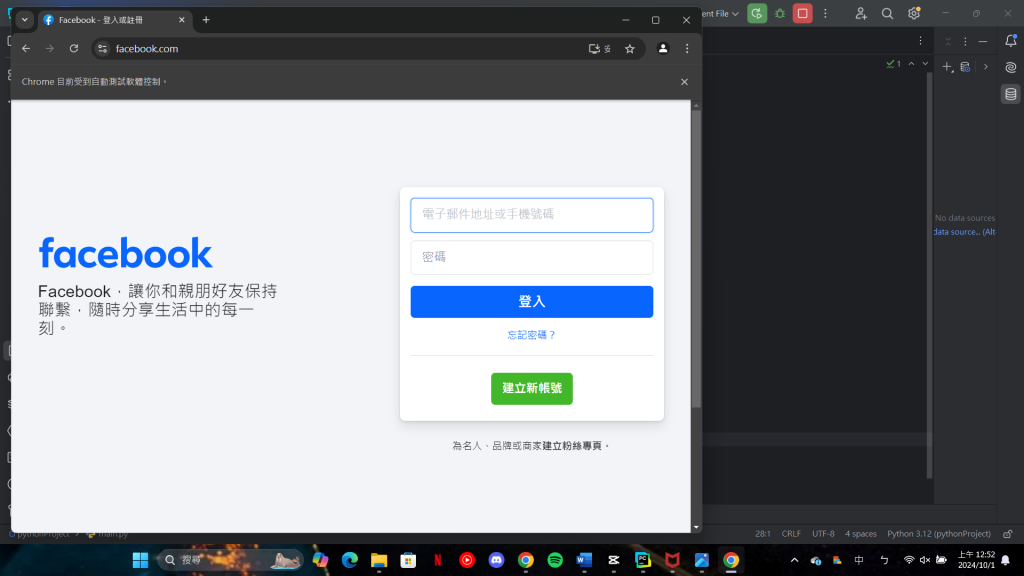Toggle the Chinese input mode indicator 中
This screenshot has width=1024, height=576.
pyautogui.click(x=859, y=560)
